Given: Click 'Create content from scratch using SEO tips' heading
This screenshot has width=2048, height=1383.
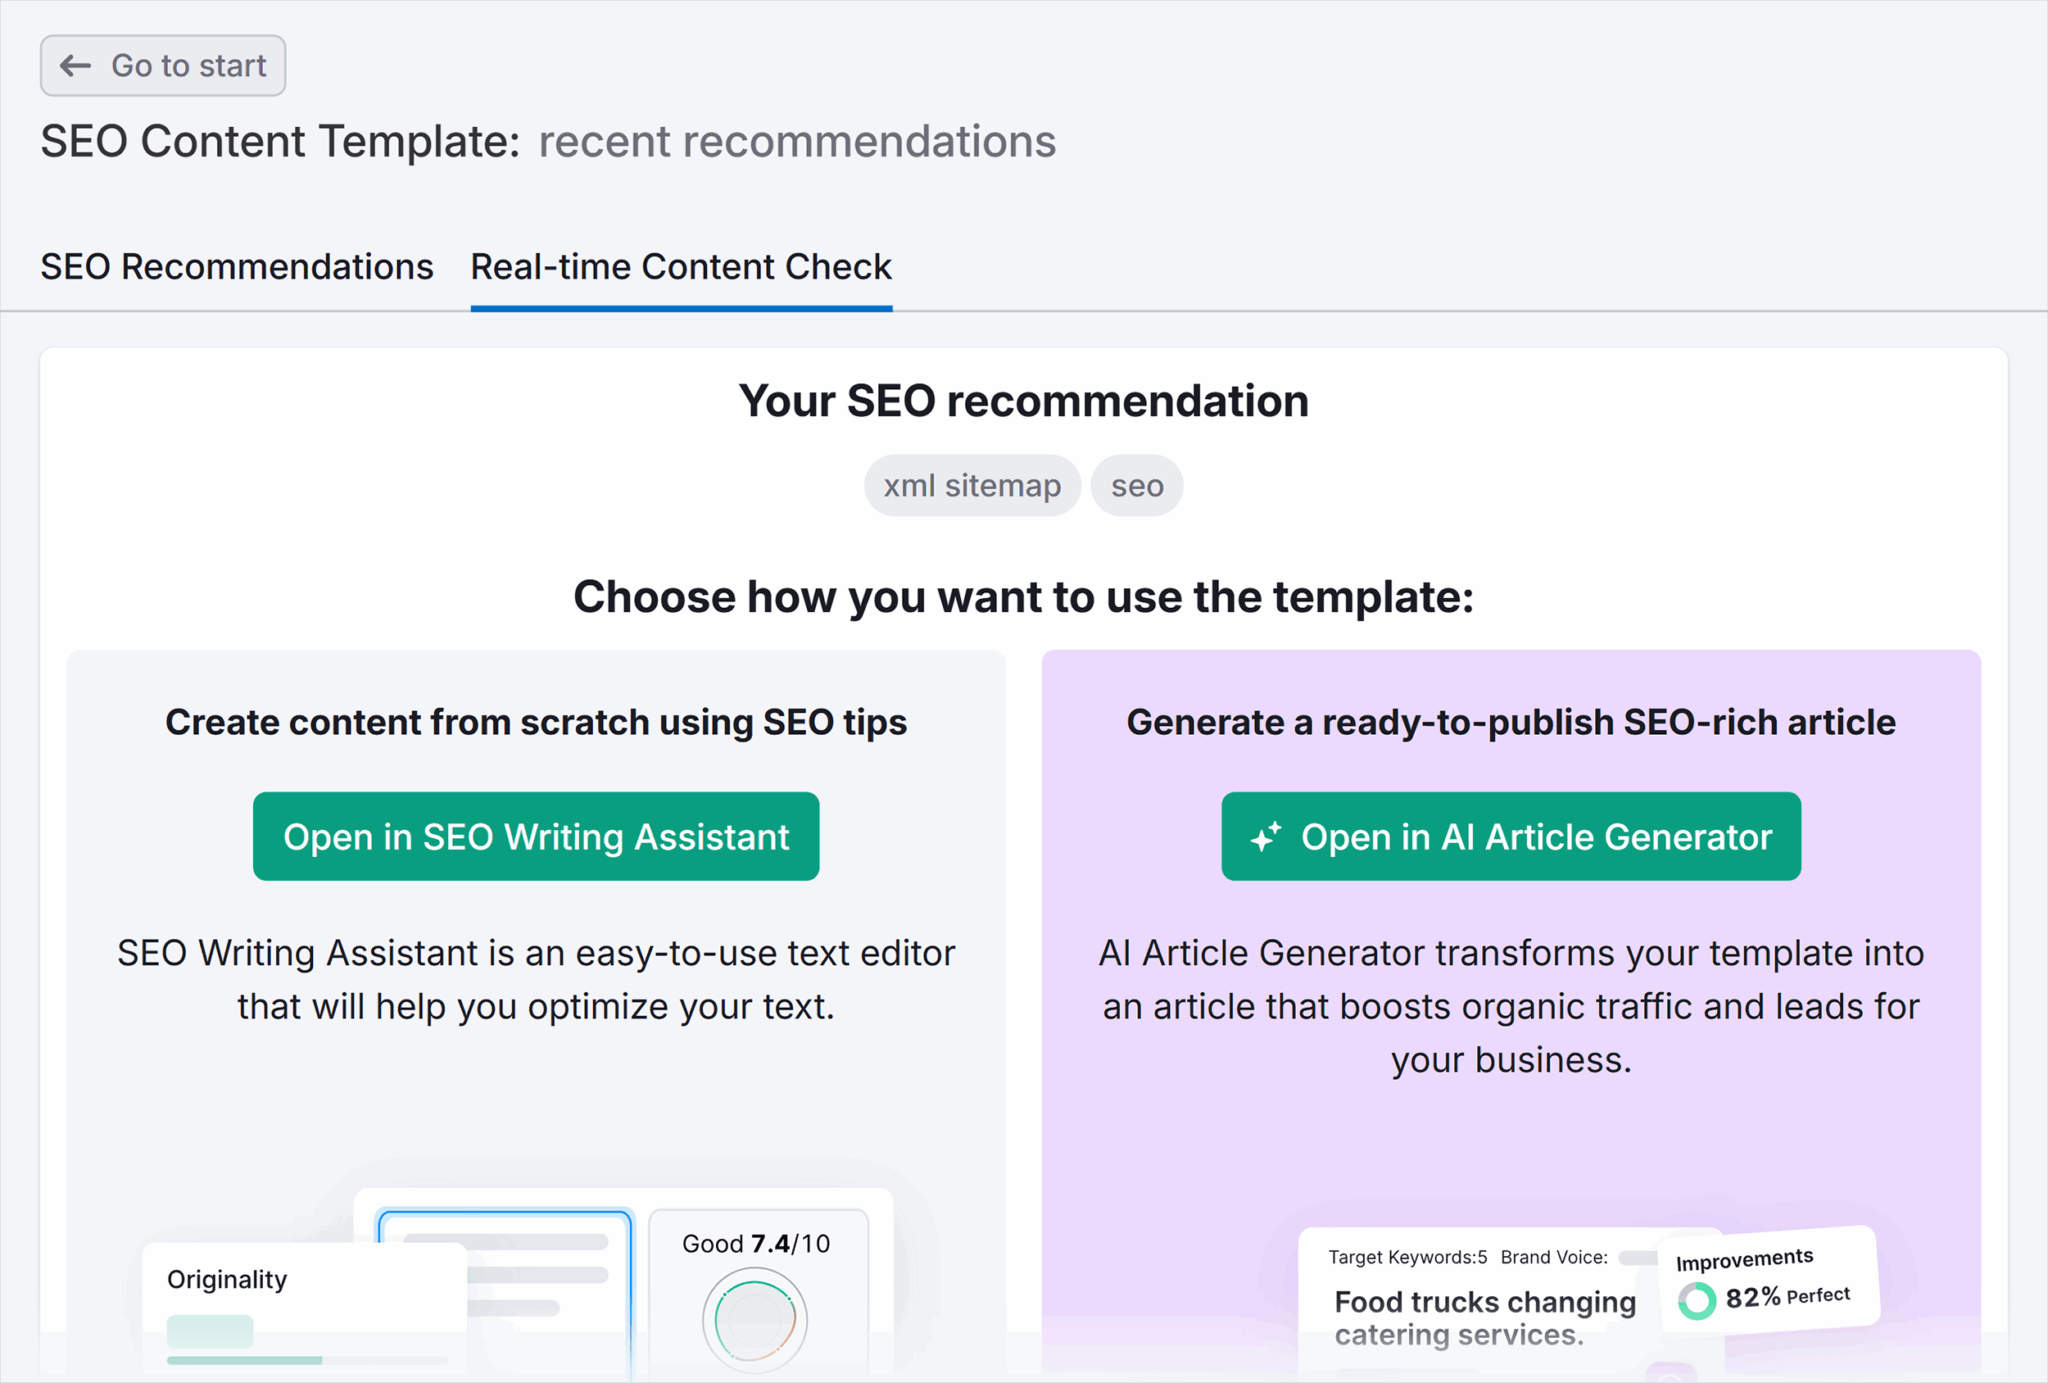Looking at the screenshot, I should pos(536,722).
